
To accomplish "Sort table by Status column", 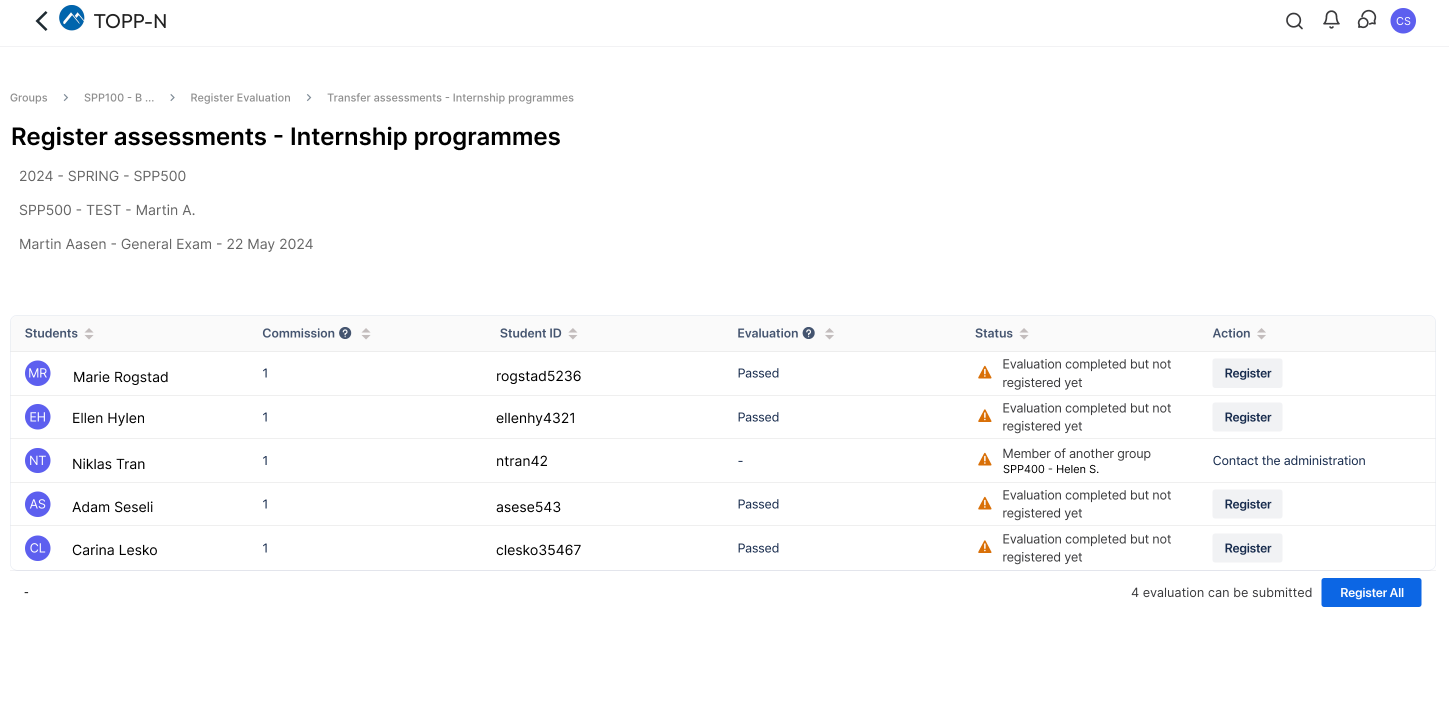I will coord(1024,334).
